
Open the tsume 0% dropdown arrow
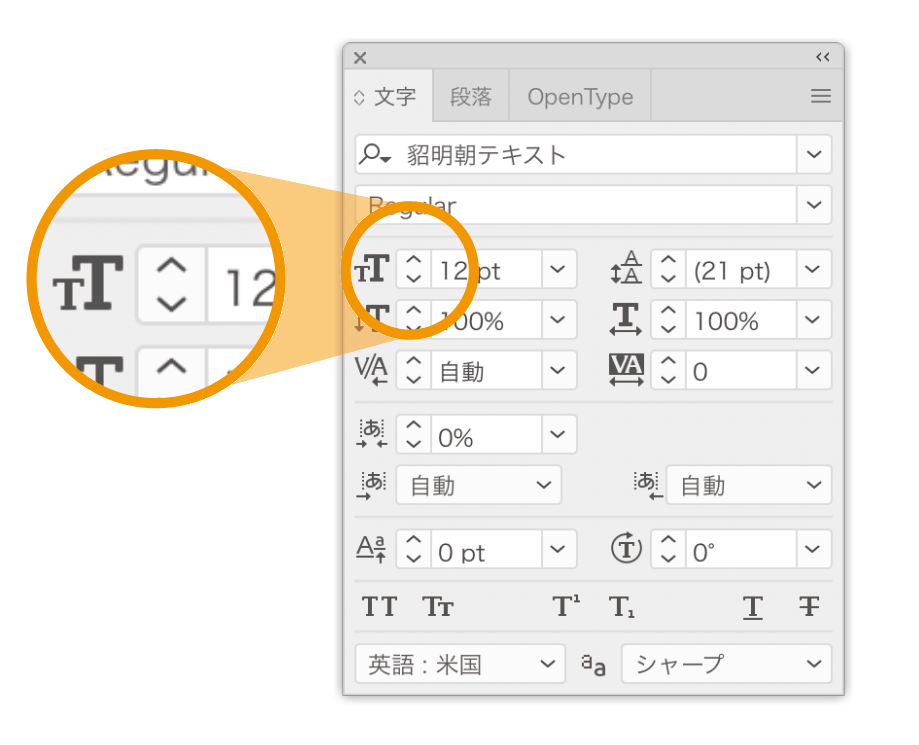[558, 434]
